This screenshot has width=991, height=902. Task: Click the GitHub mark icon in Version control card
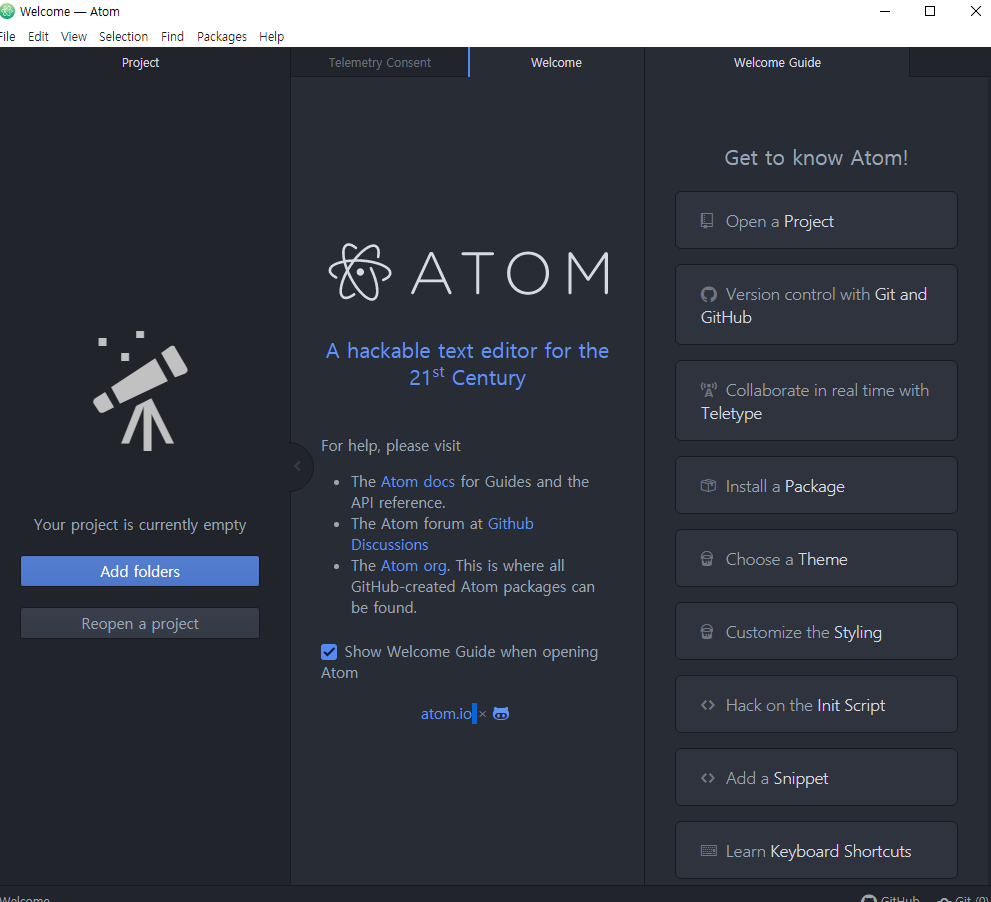[708, 295]
